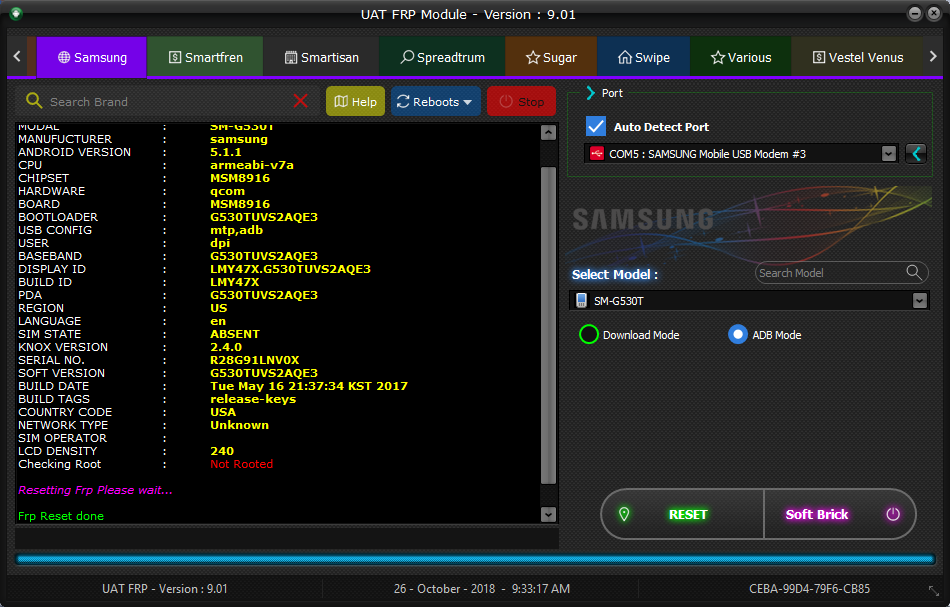Click the Search Brand magnifier icon
Image resolution: width=950 pixels, height=607 pixels.
(x=34, y=101)
